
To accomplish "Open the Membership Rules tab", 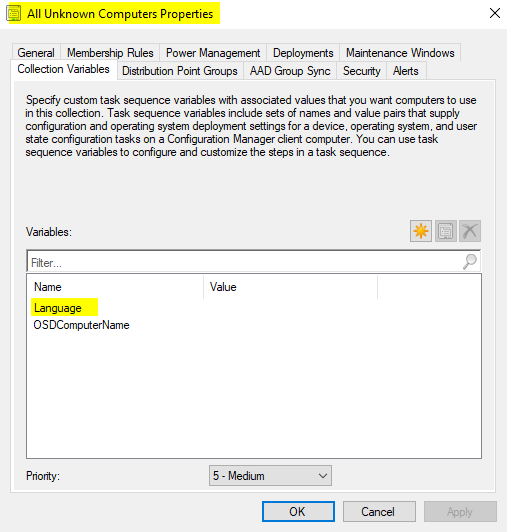I will click(110, 53).
